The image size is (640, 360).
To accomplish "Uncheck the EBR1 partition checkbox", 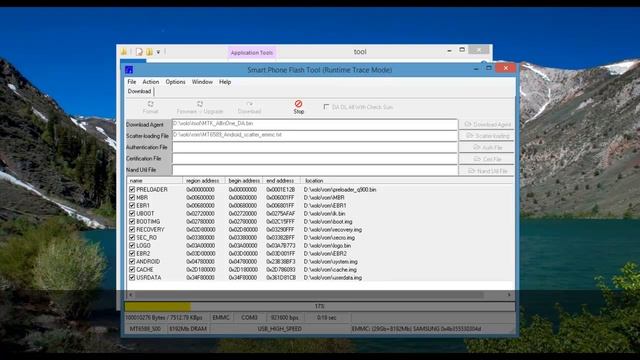I will pyautogui.click(x=132, y=205).
